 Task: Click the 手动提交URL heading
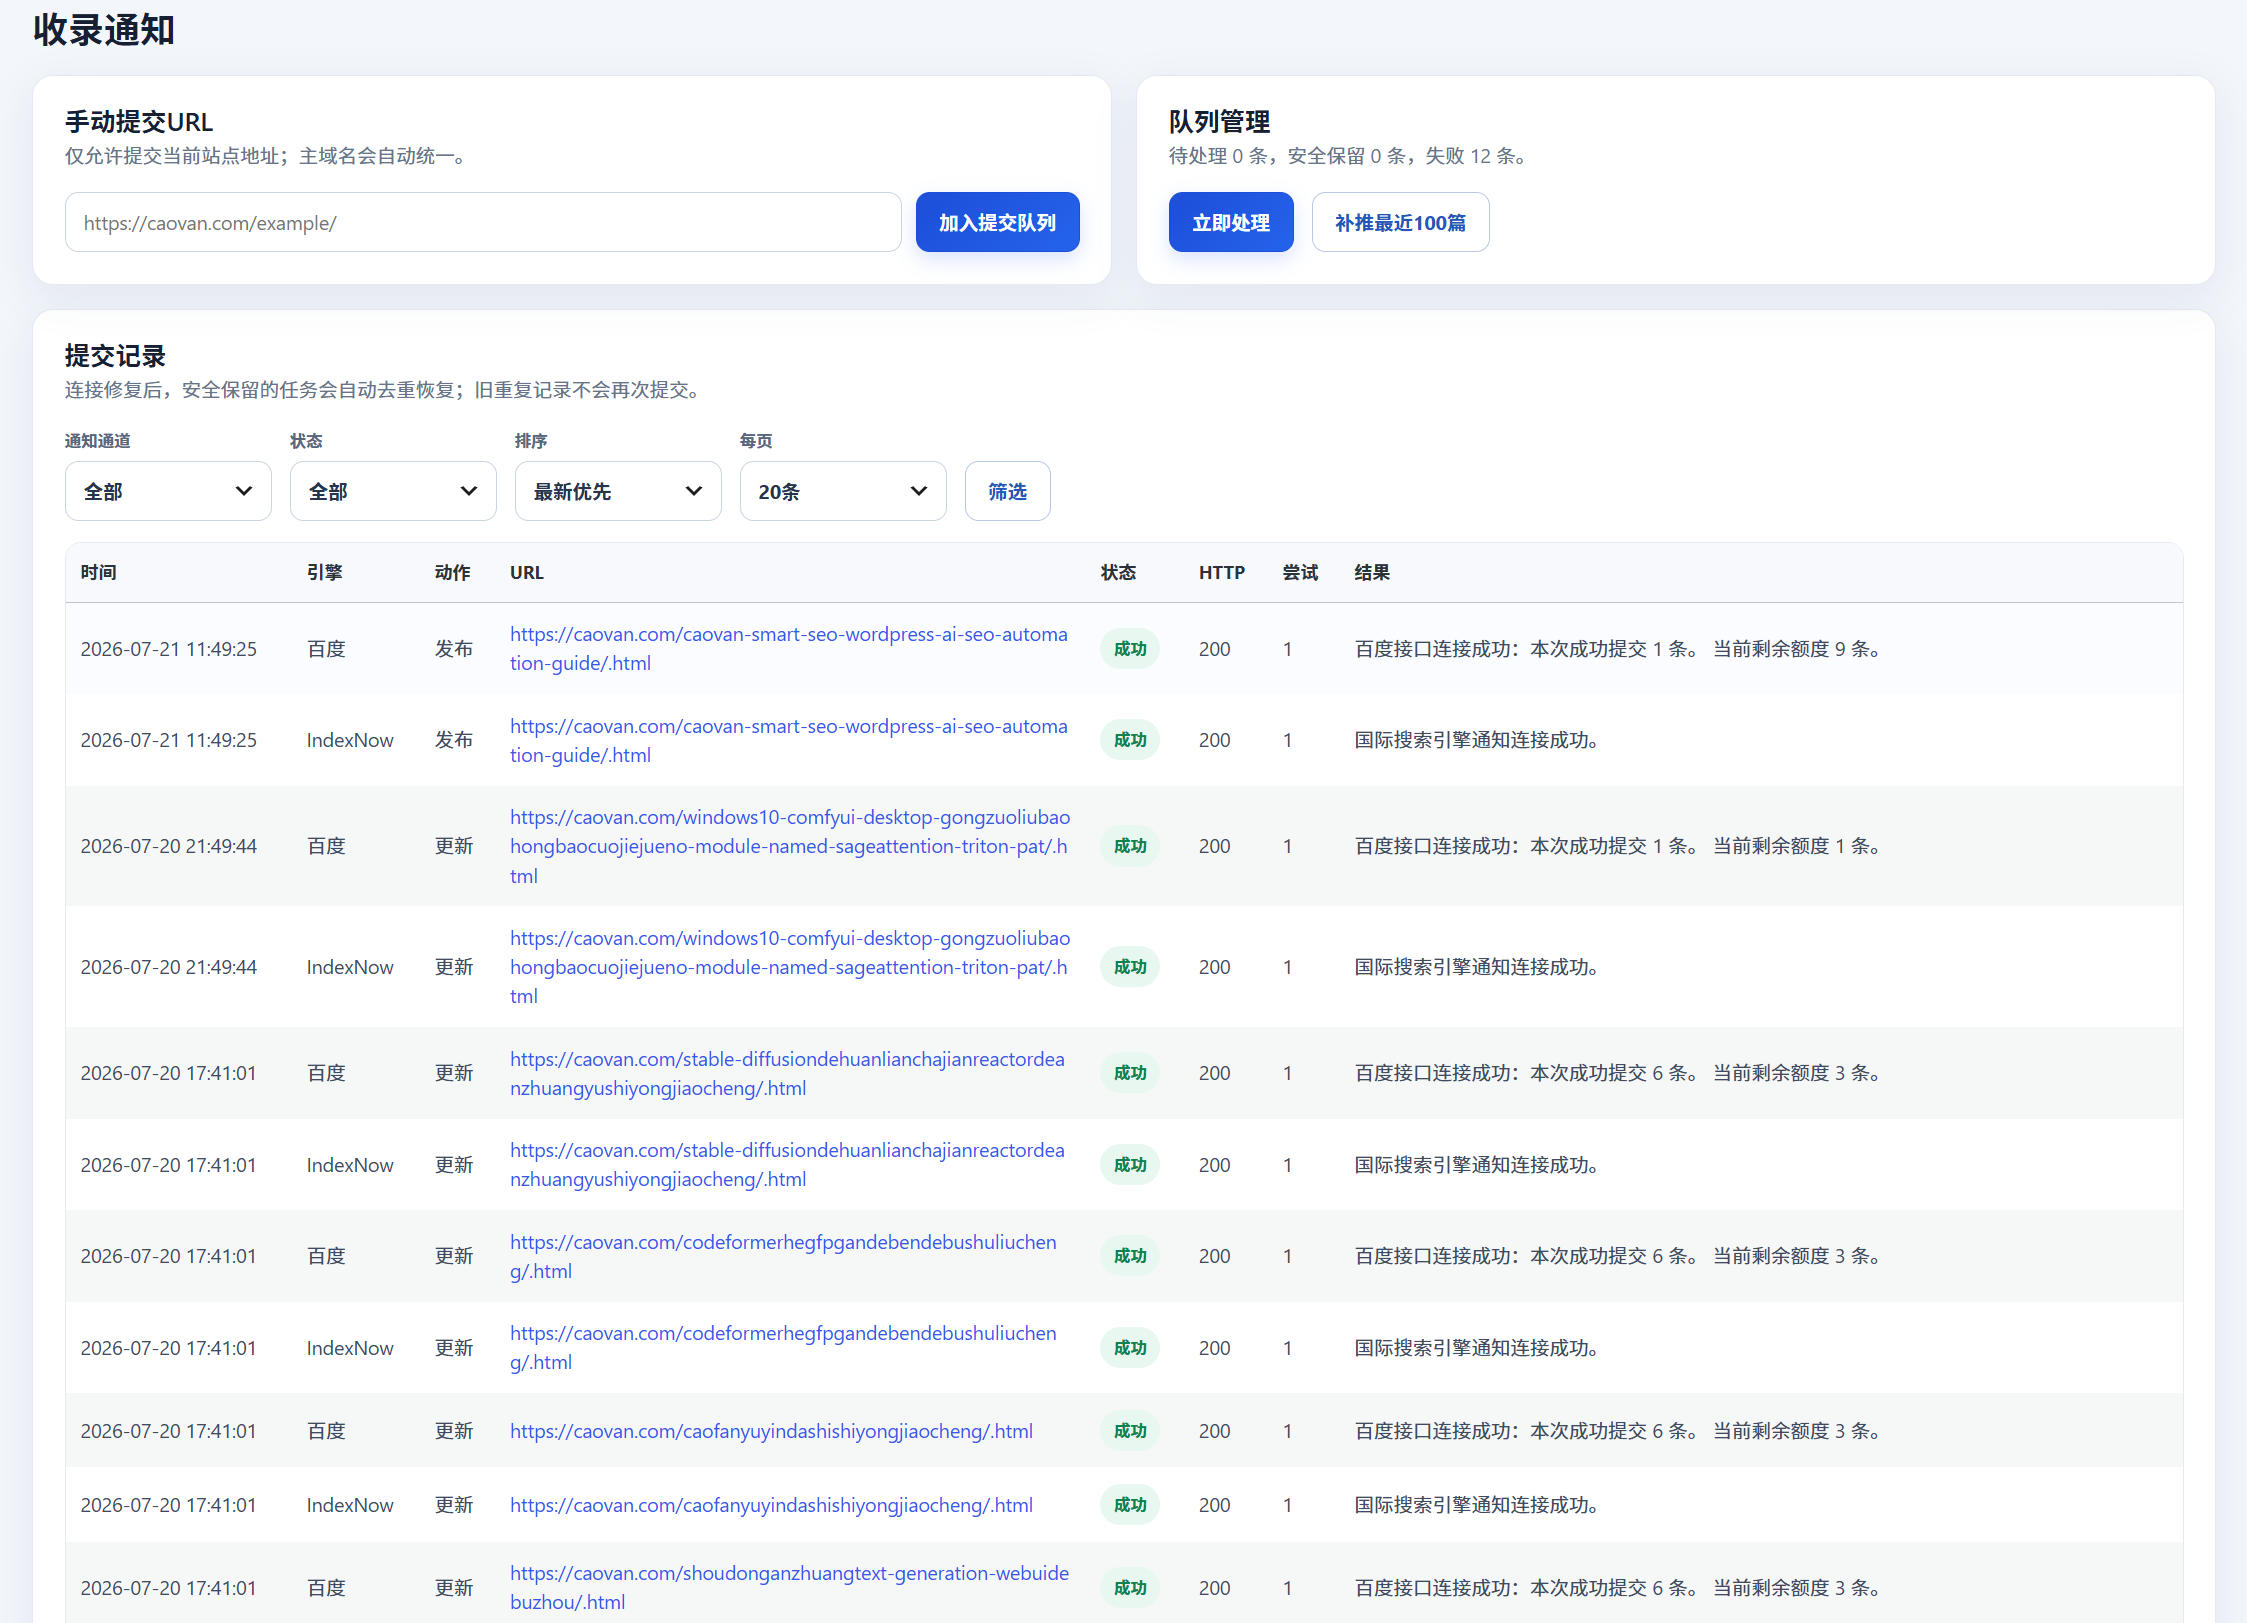coord(139,121)
